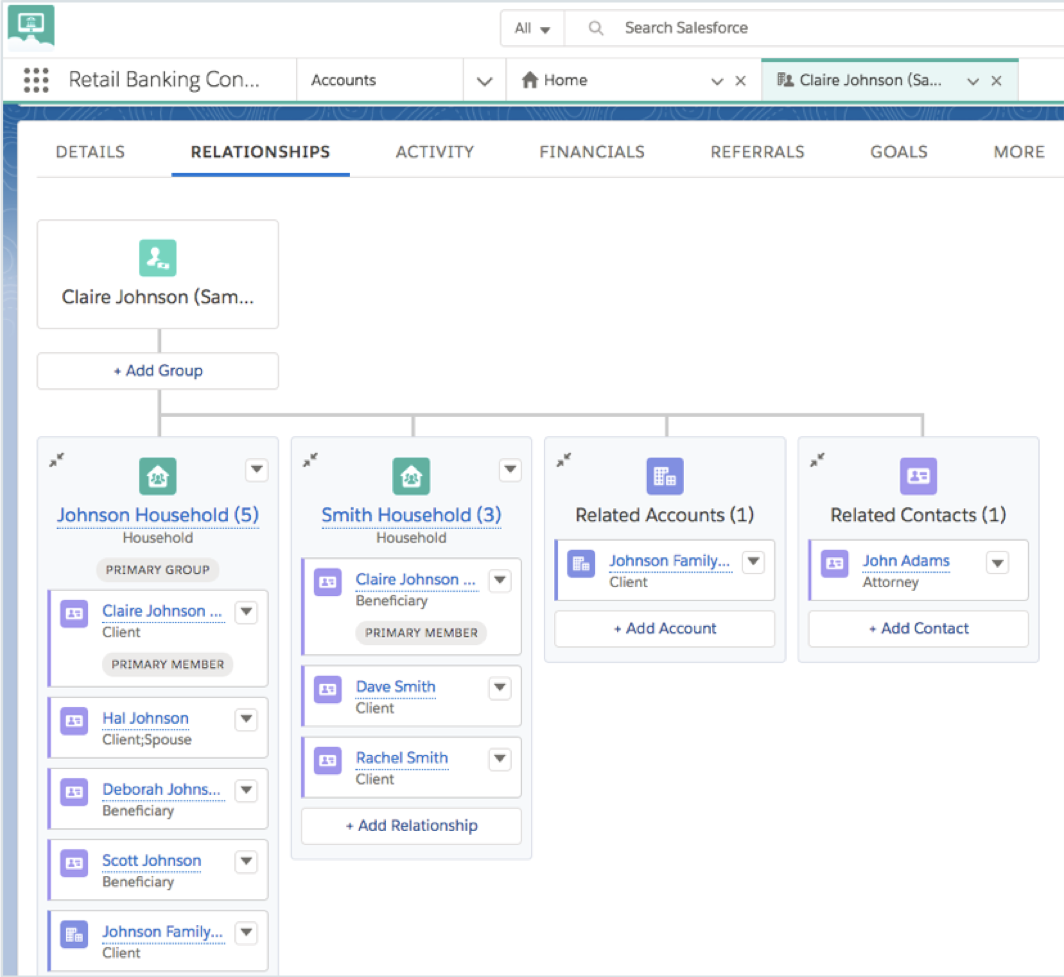
Task: Open the Rachel Smith contact link
Action: (402, 757)
